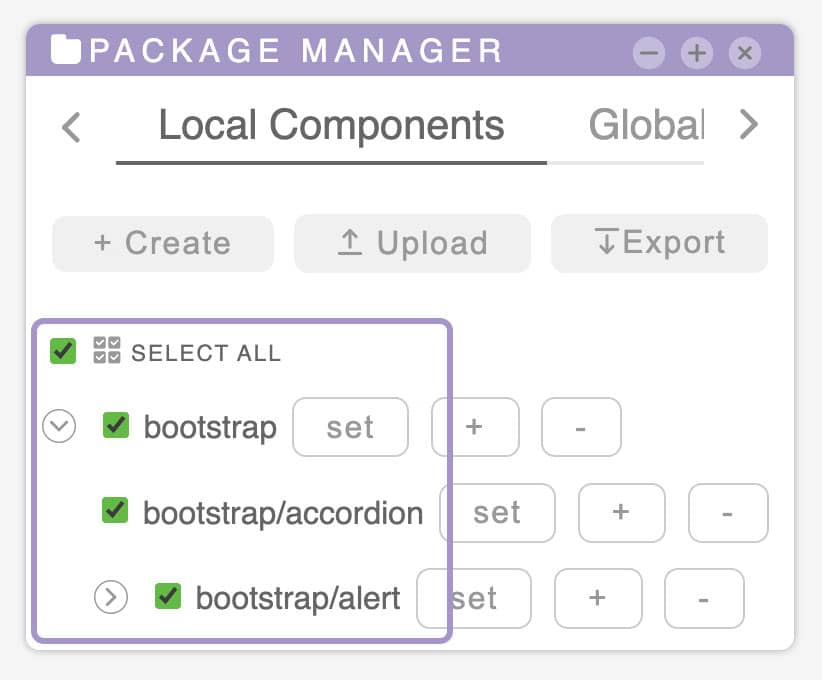The image size is (822, 680).
Task: Click the SELECT ALL label
Action: tap(206, 353)
